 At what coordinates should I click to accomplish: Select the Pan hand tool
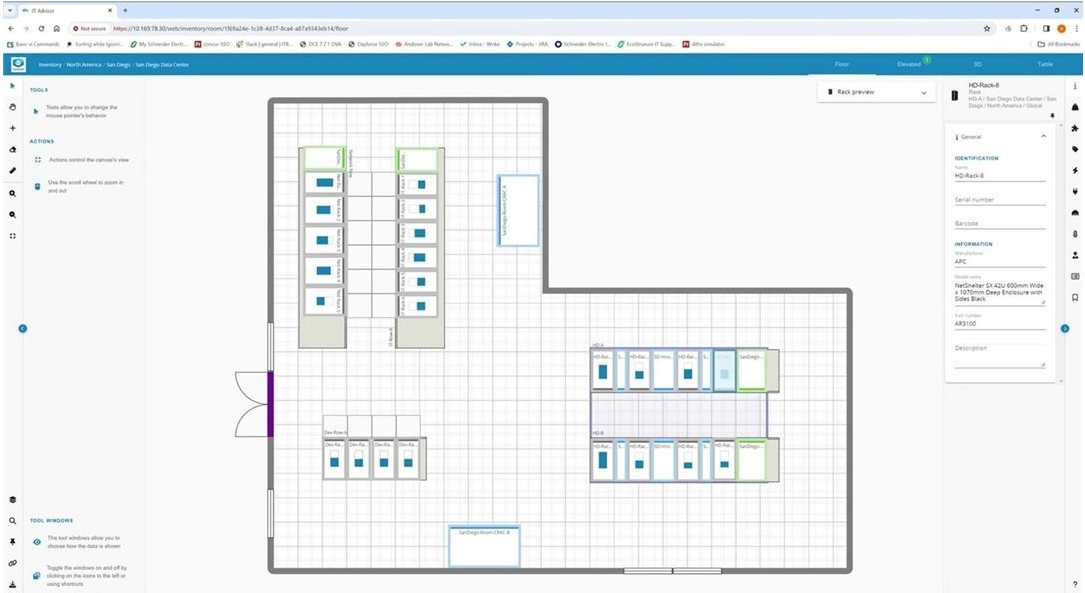(13, 107)
